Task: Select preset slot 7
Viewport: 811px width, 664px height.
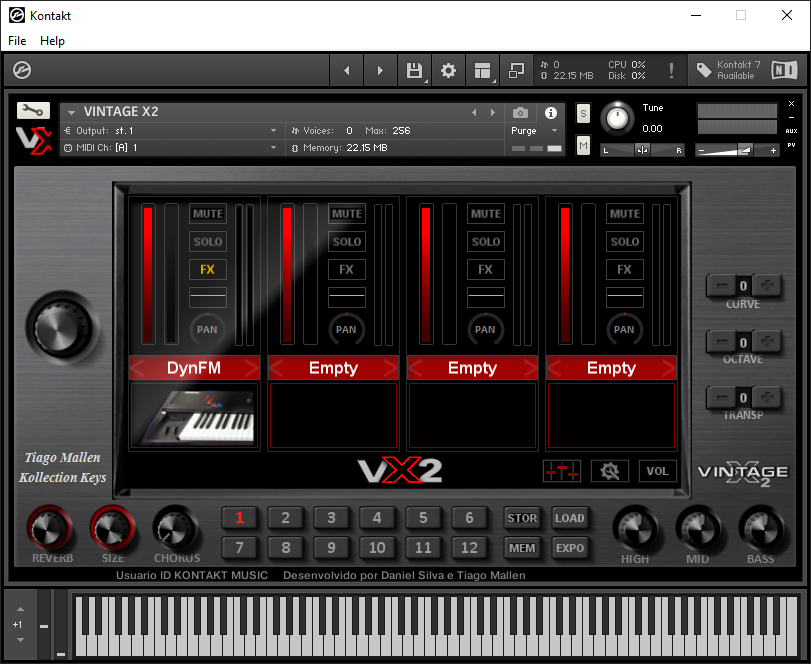Action: pos(239,548)
